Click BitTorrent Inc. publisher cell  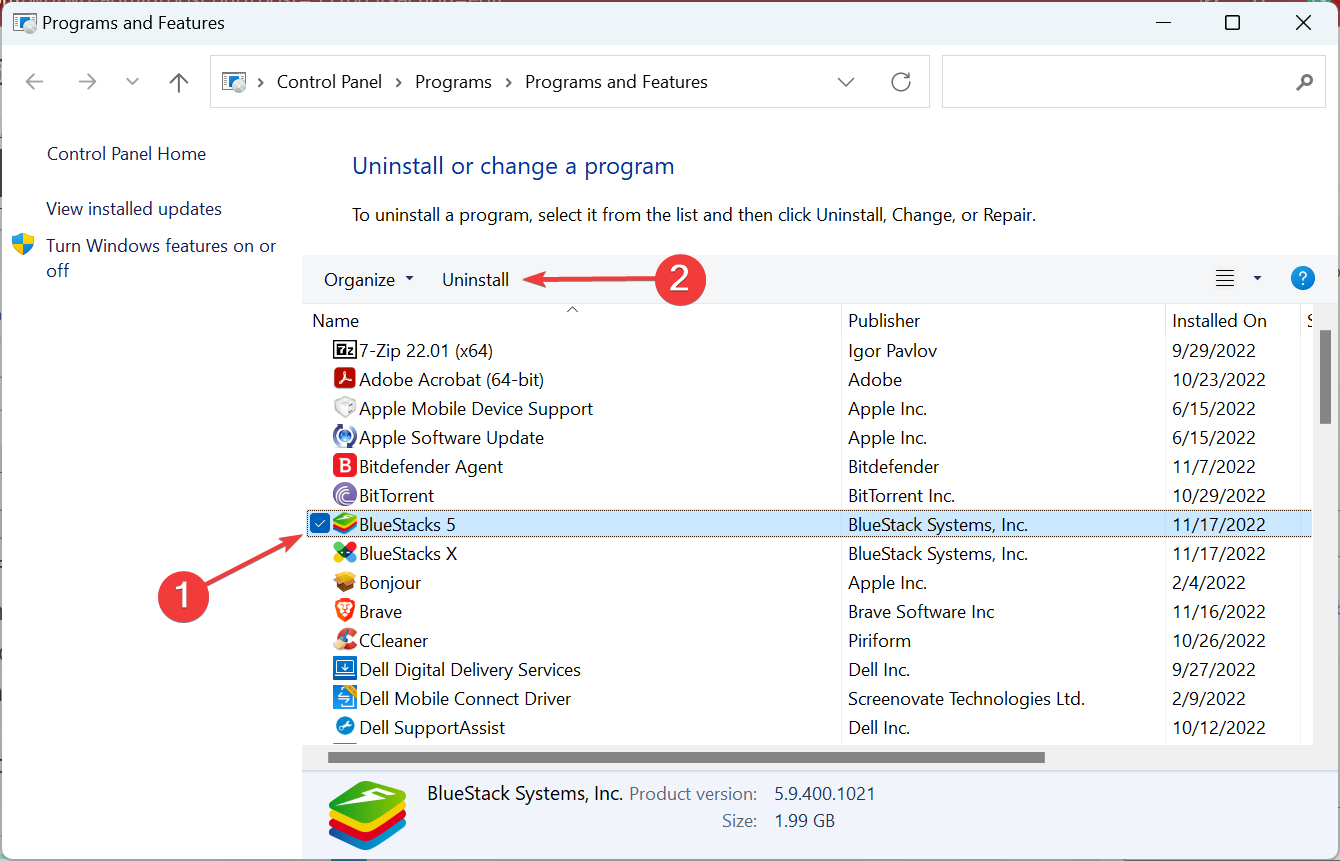[x=901, y=495]
